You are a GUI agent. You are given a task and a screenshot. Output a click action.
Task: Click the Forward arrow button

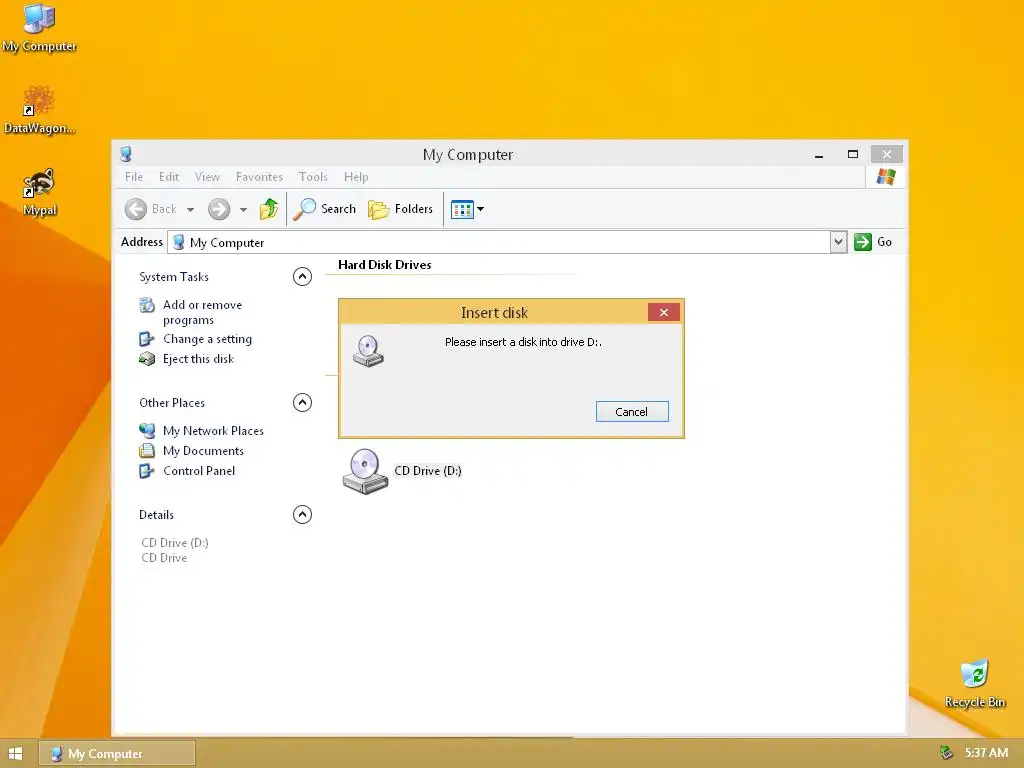[219, 209]
